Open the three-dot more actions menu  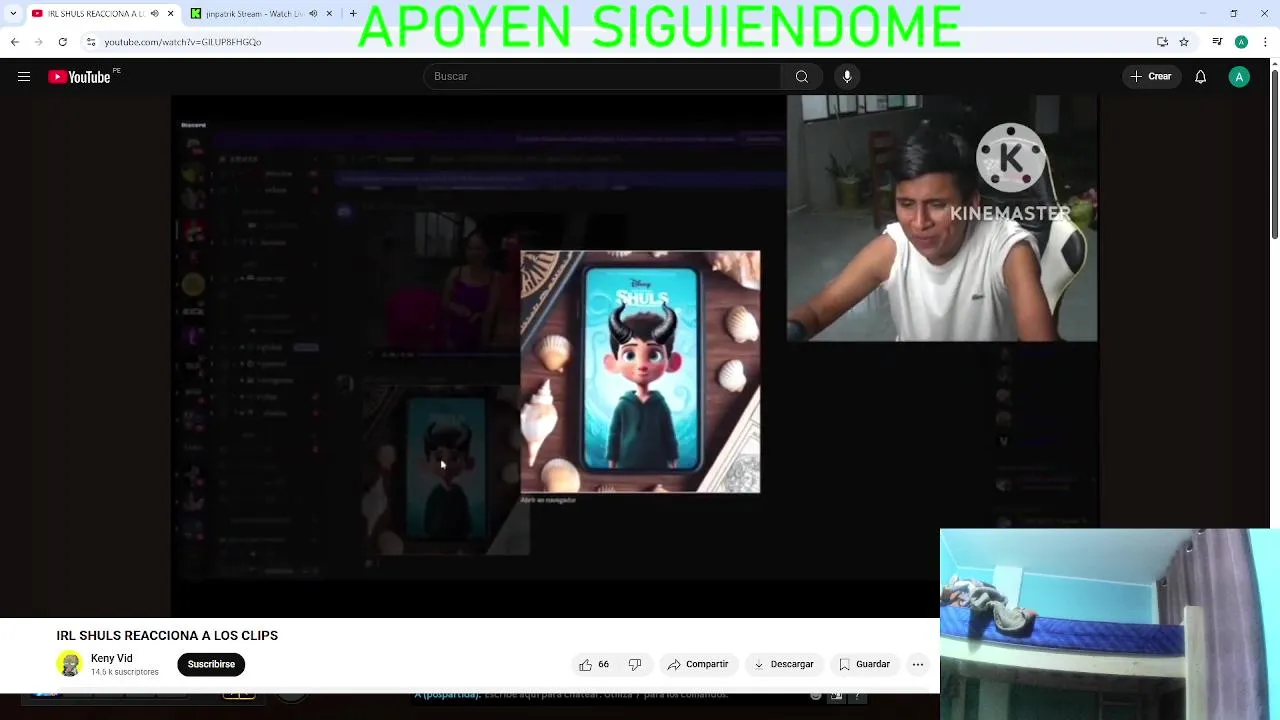click(918, 664)
